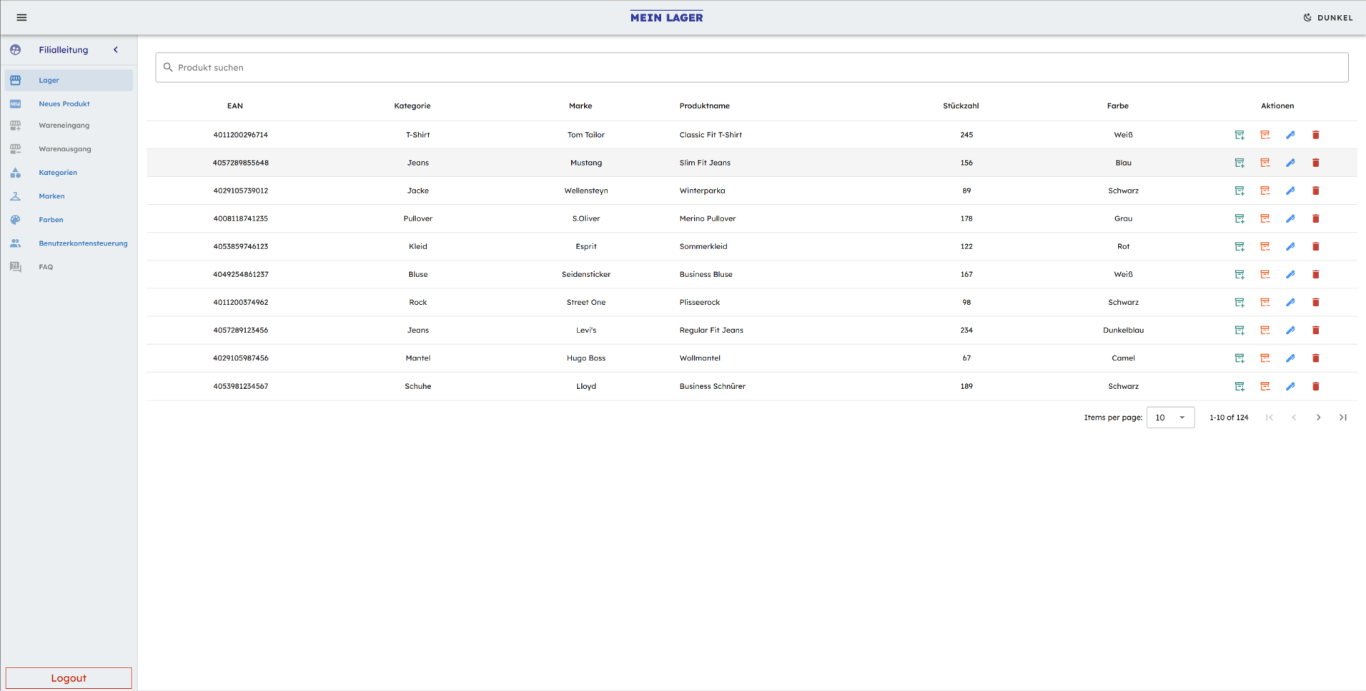Toggle dark mode with the Dunkel control
This screenshot has height=691, width=1366.
(1326, 17)
